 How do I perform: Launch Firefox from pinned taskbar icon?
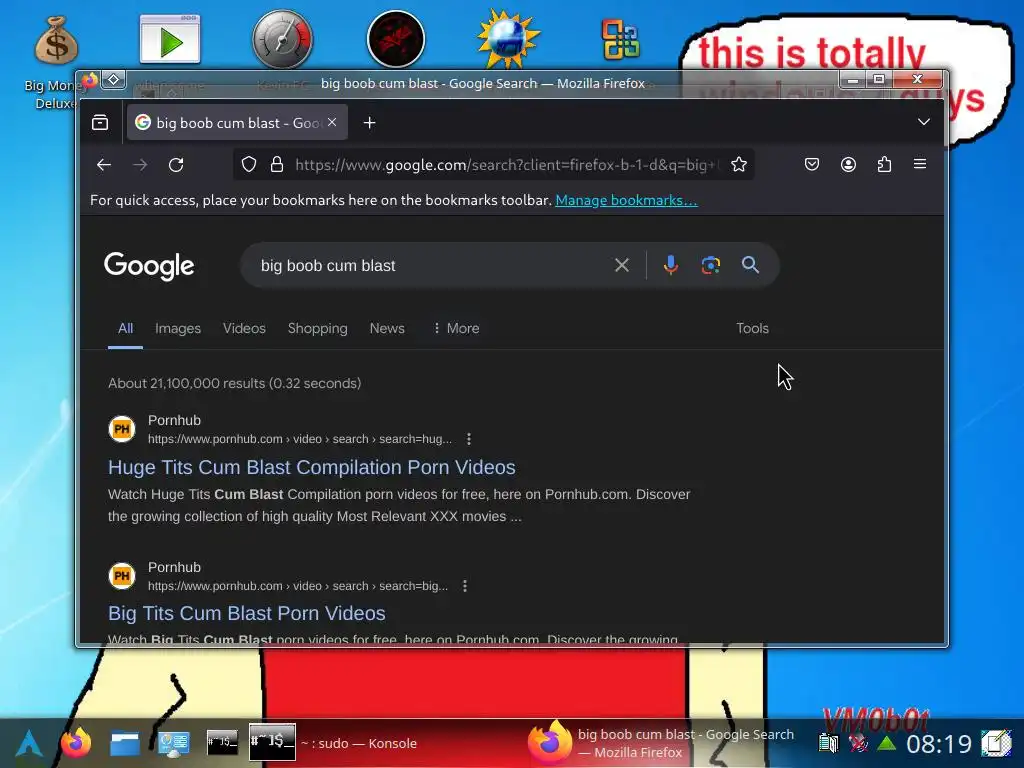pyautogui.click(x=76, y=743)
